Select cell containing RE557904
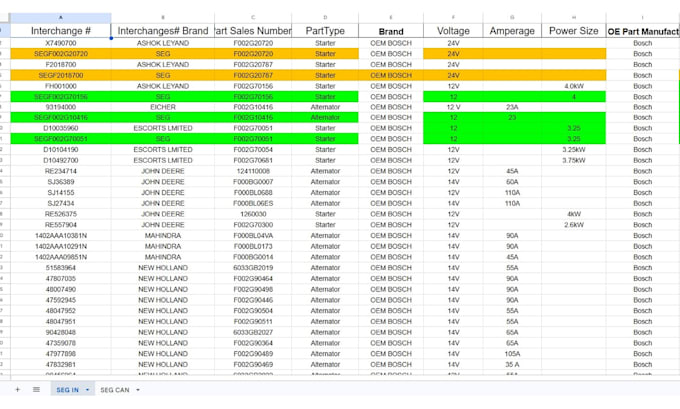Screen dimensions: 680x409 click(61, 225)
